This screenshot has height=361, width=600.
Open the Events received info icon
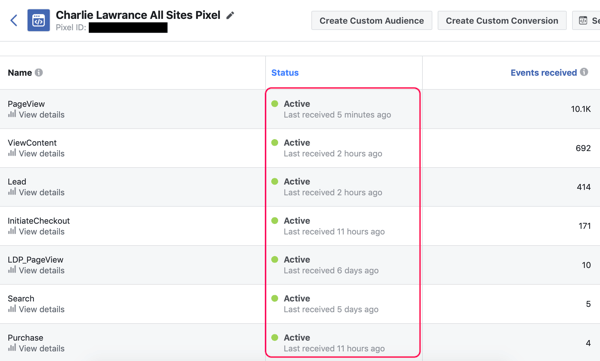[x=584, y=72]
